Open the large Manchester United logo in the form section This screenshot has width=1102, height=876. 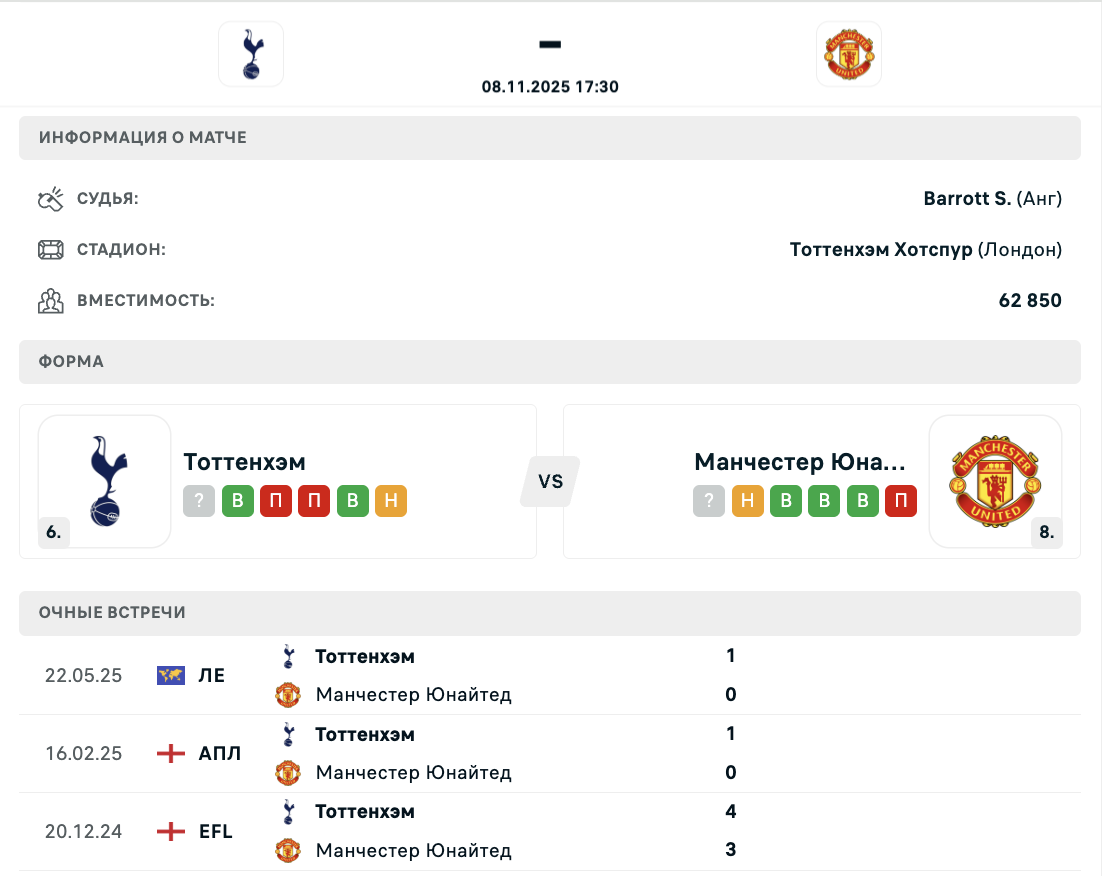pos(995,481)
